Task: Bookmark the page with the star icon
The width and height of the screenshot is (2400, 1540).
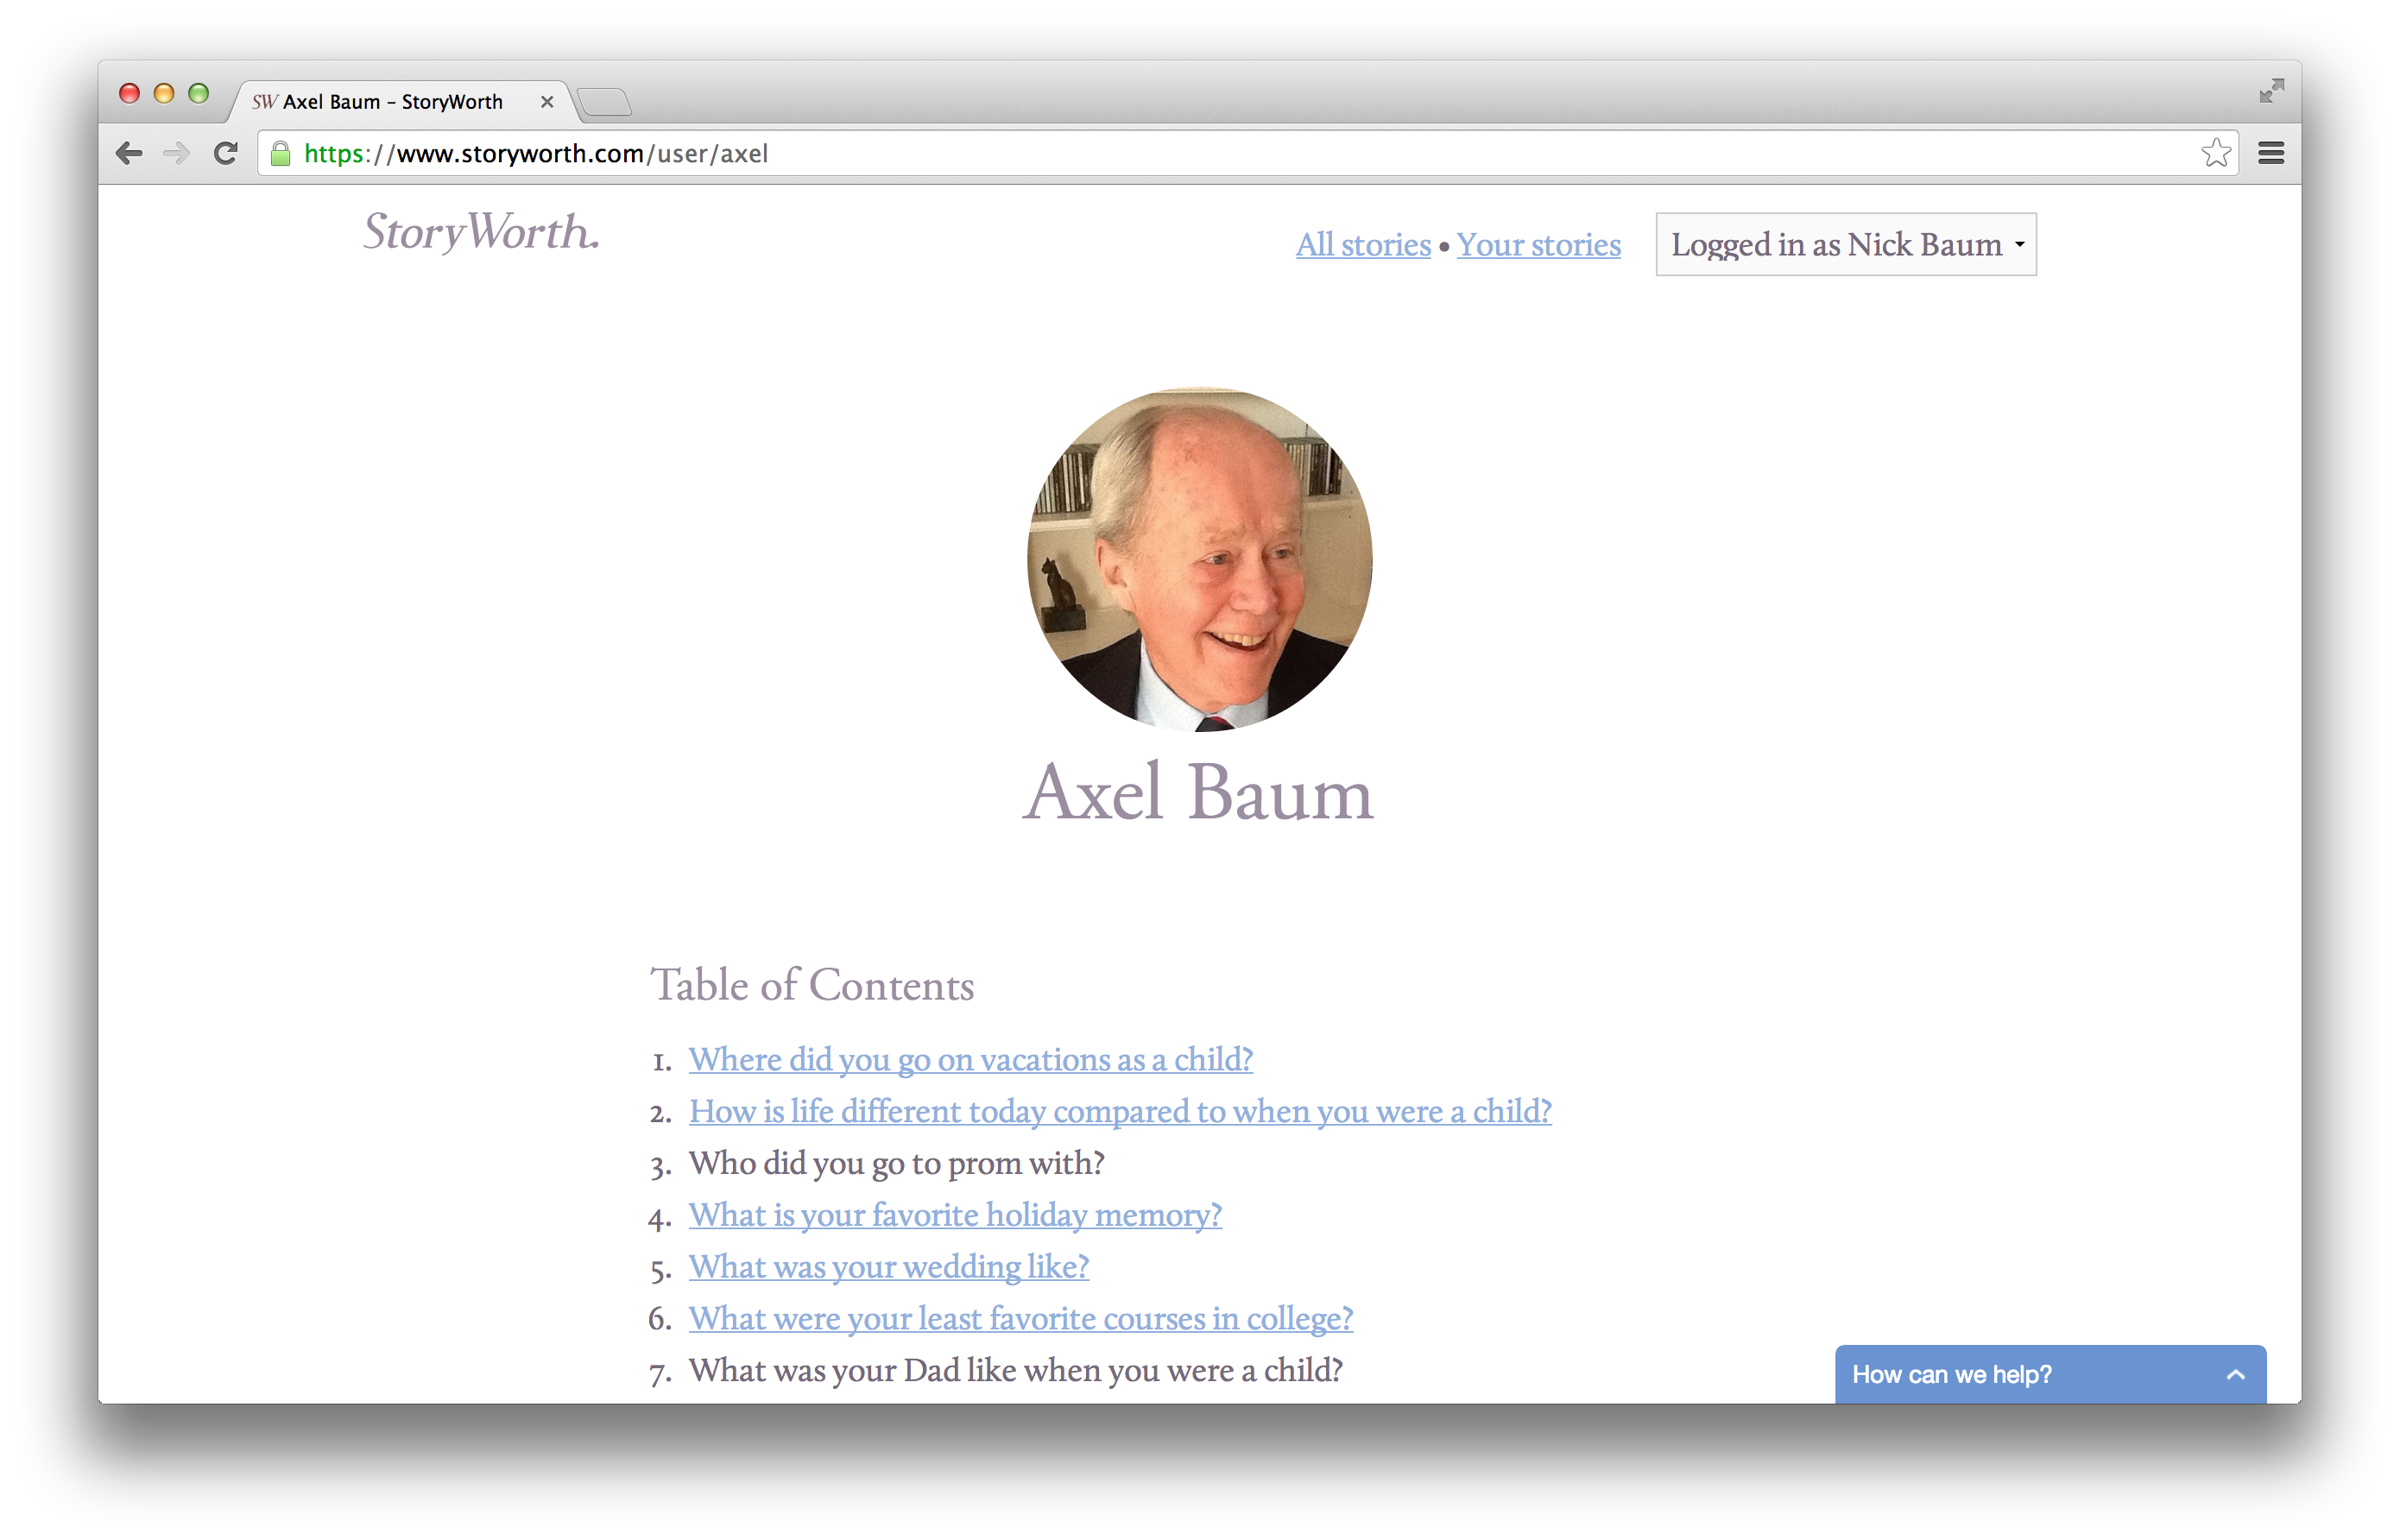Action: [2216, 153]
